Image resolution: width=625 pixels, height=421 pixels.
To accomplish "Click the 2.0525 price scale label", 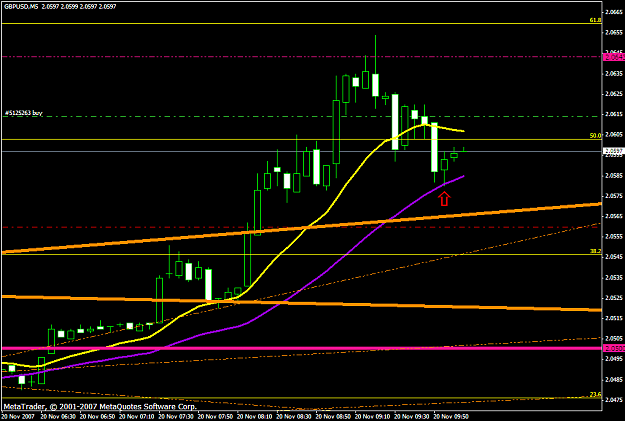I will point(614,297).
